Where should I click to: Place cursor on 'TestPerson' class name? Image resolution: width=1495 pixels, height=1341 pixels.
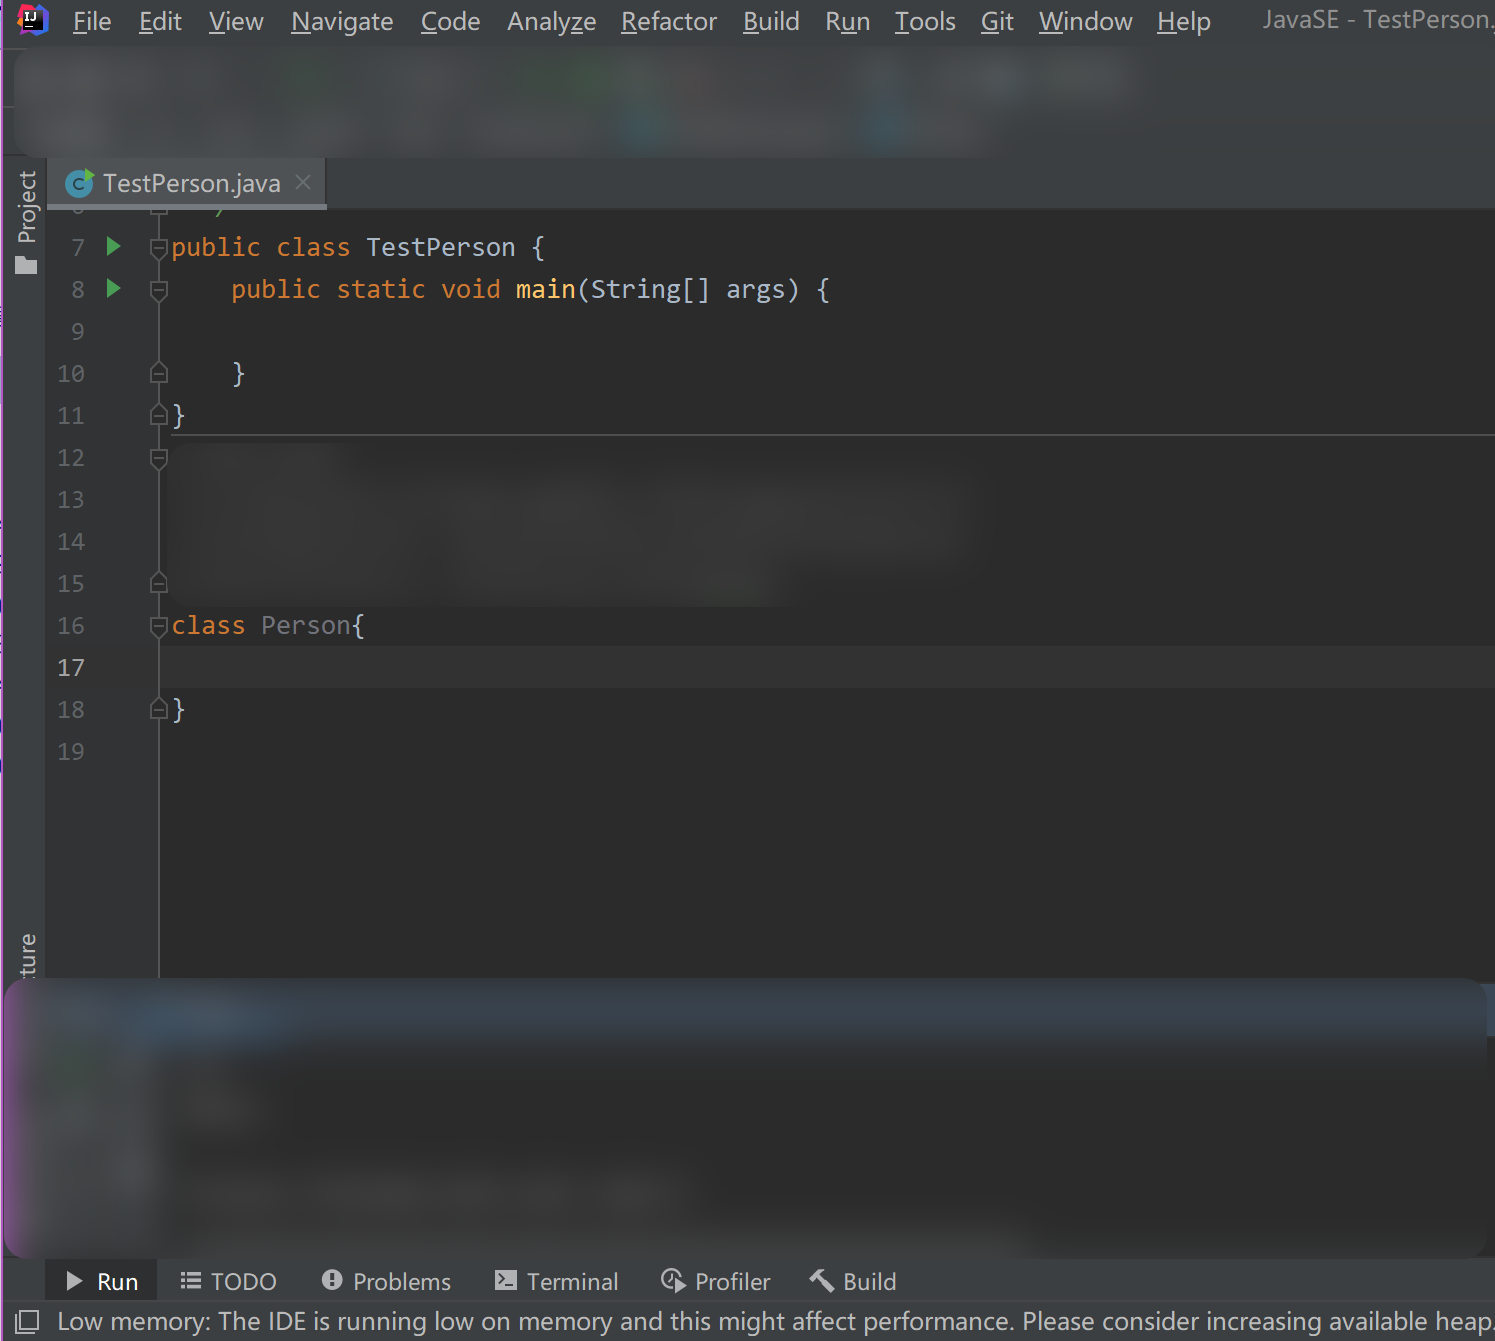441,247
